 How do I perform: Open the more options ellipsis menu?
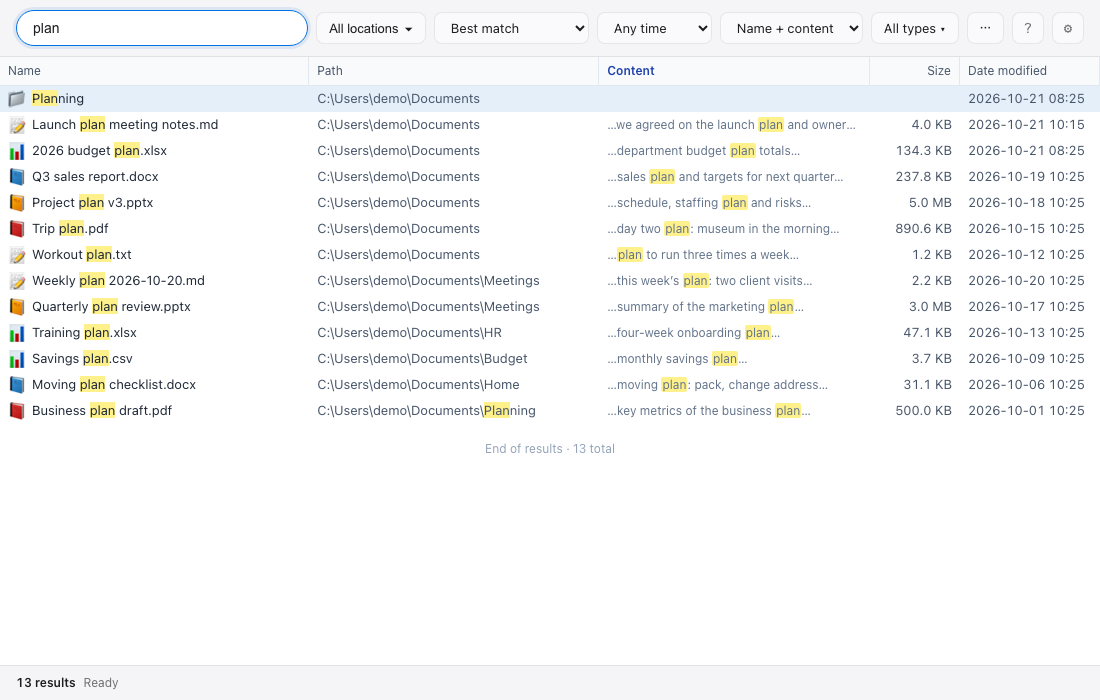985,29
